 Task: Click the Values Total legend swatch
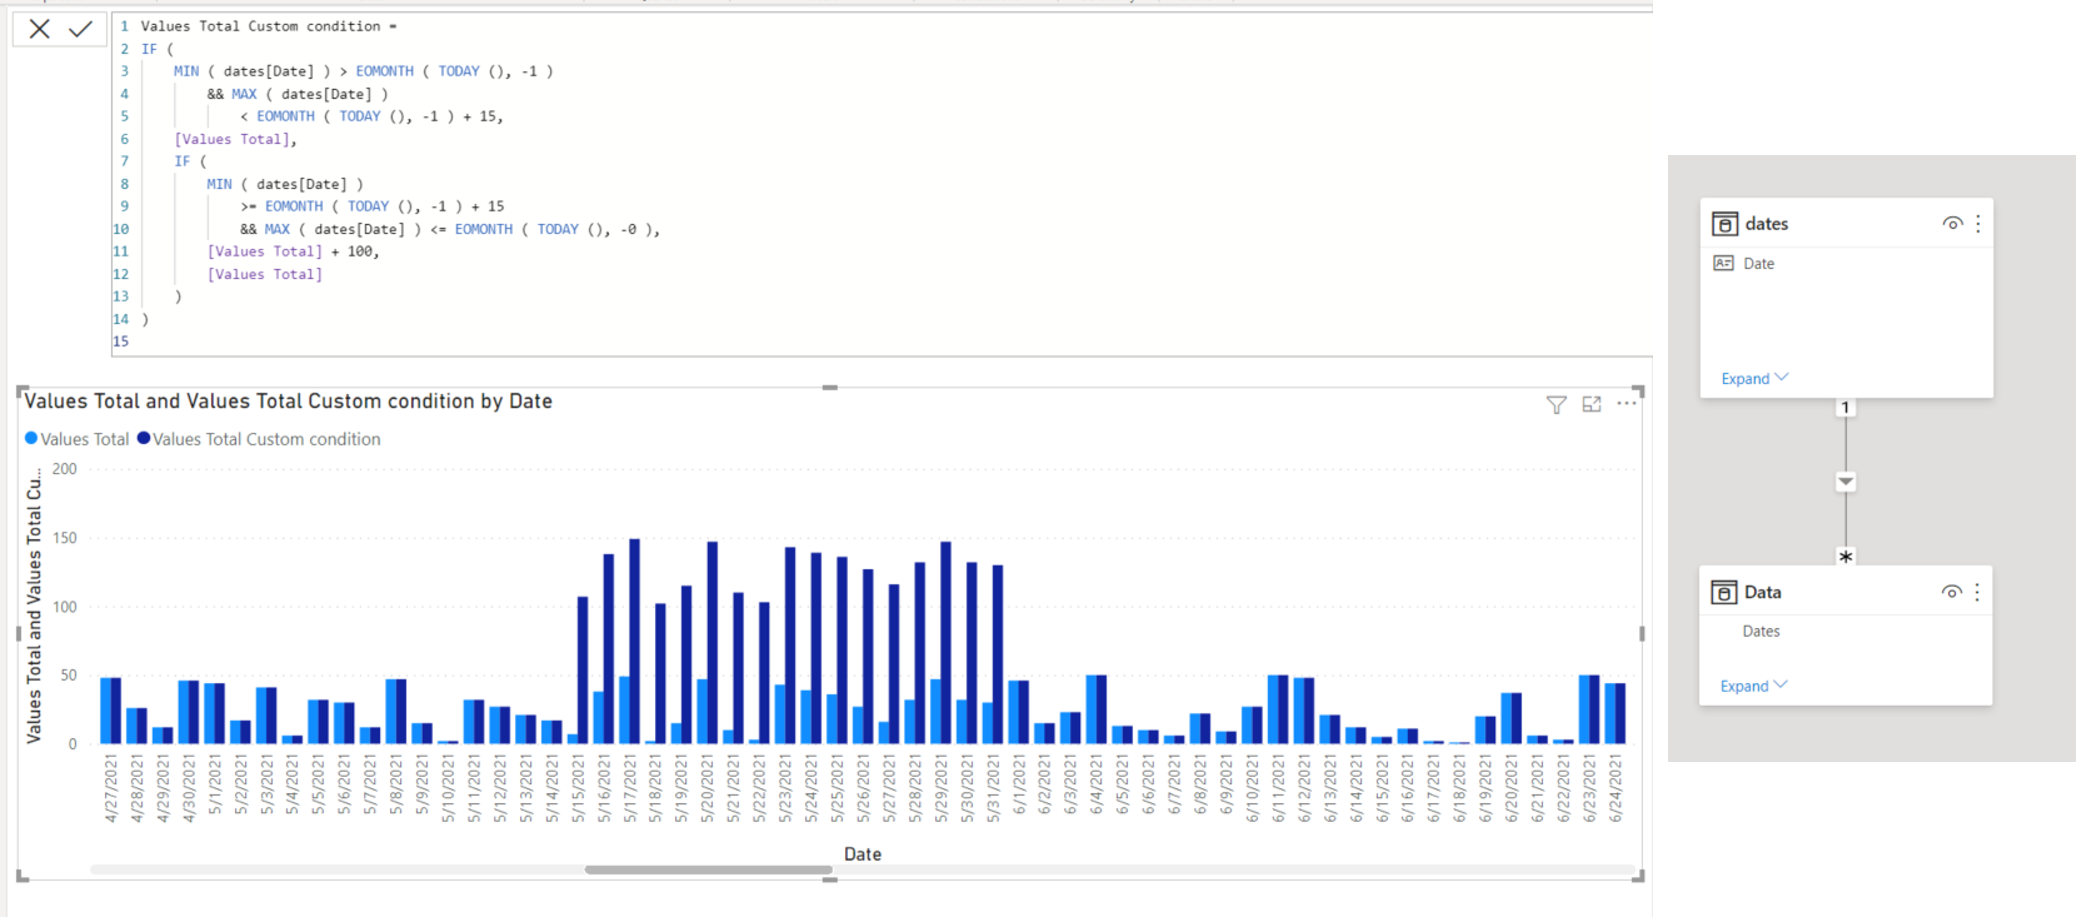coord(31,438)
